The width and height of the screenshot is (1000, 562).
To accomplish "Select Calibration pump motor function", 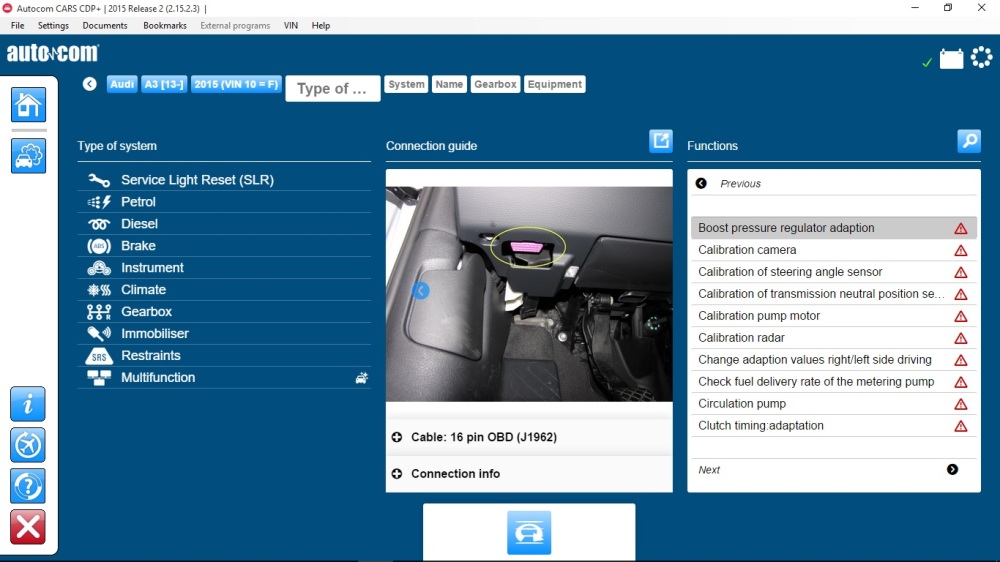I will (x=834, y=316).
